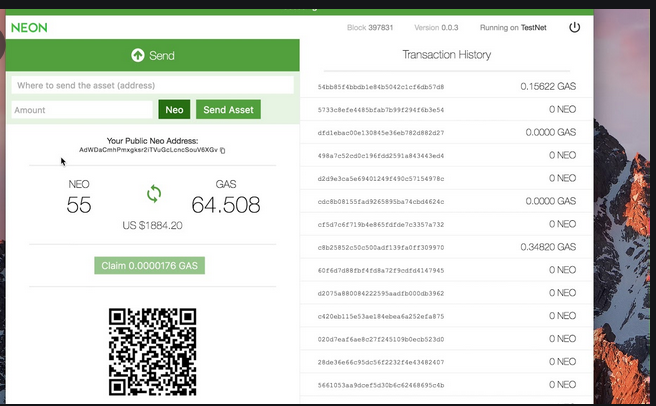Open transaction 60f6d7d88fbf4fd8a72f9cdfd4147945
The image size is (656, 406).
coord(381,270)
